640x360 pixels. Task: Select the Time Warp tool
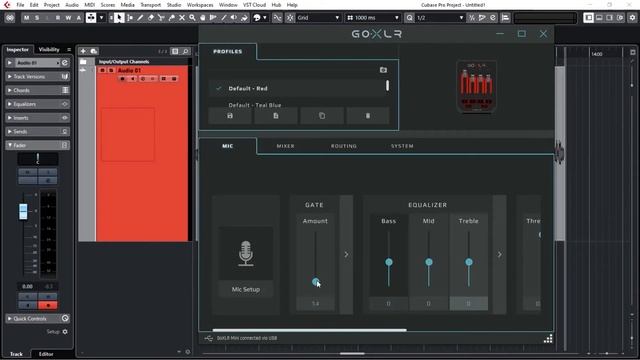(x=213, y=18)
